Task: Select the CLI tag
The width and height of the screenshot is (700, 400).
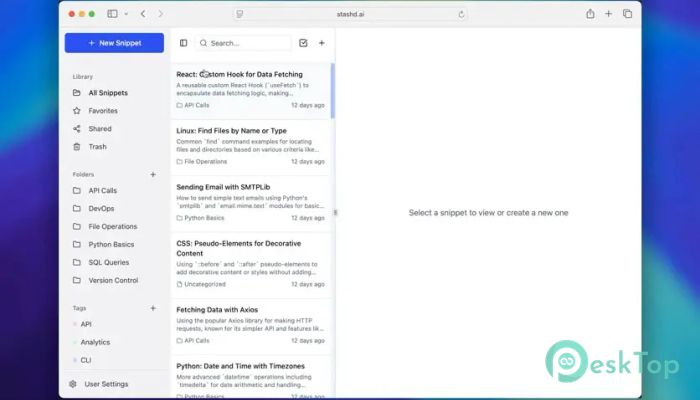Action: (x=86, y=360)
